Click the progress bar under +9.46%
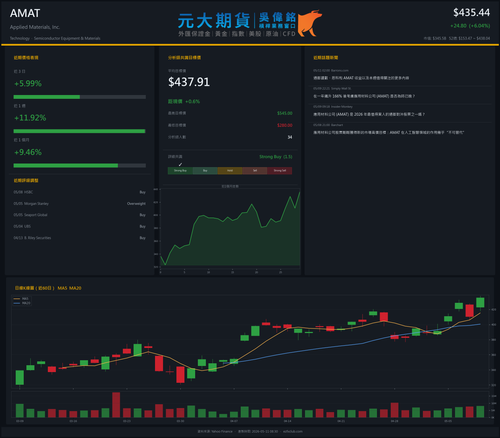The height and width of the screenshot is (438, 500). point(80,166)
